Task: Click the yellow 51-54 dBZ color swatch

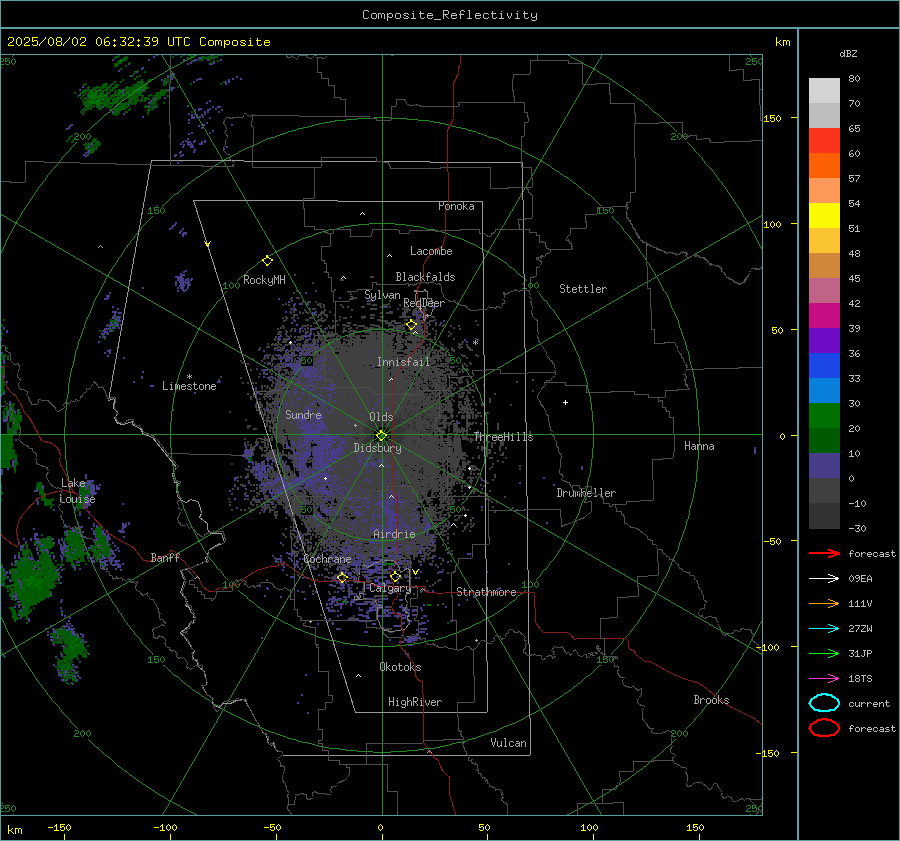Action: (824, 216)
